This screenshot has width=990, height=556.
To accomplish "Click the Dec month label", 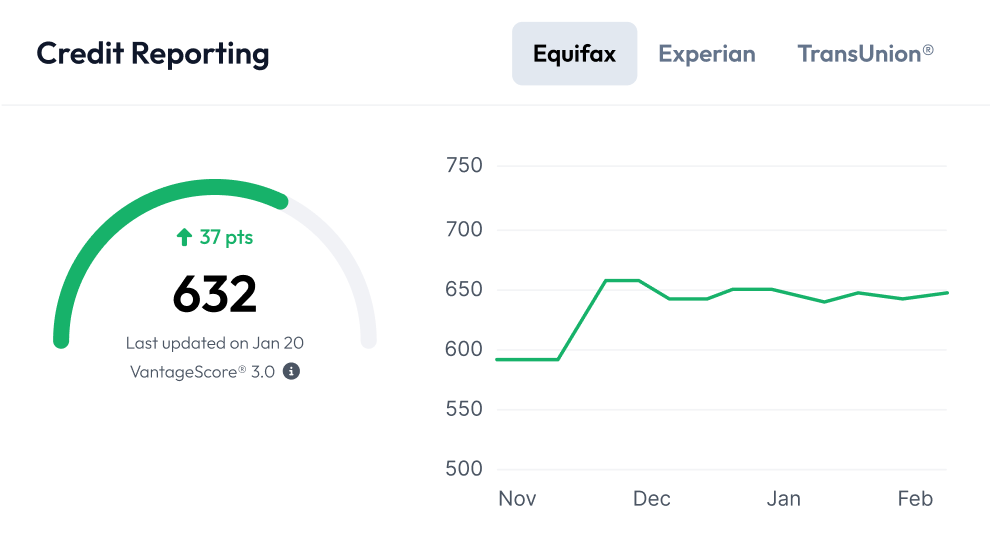I will (652, 498).
